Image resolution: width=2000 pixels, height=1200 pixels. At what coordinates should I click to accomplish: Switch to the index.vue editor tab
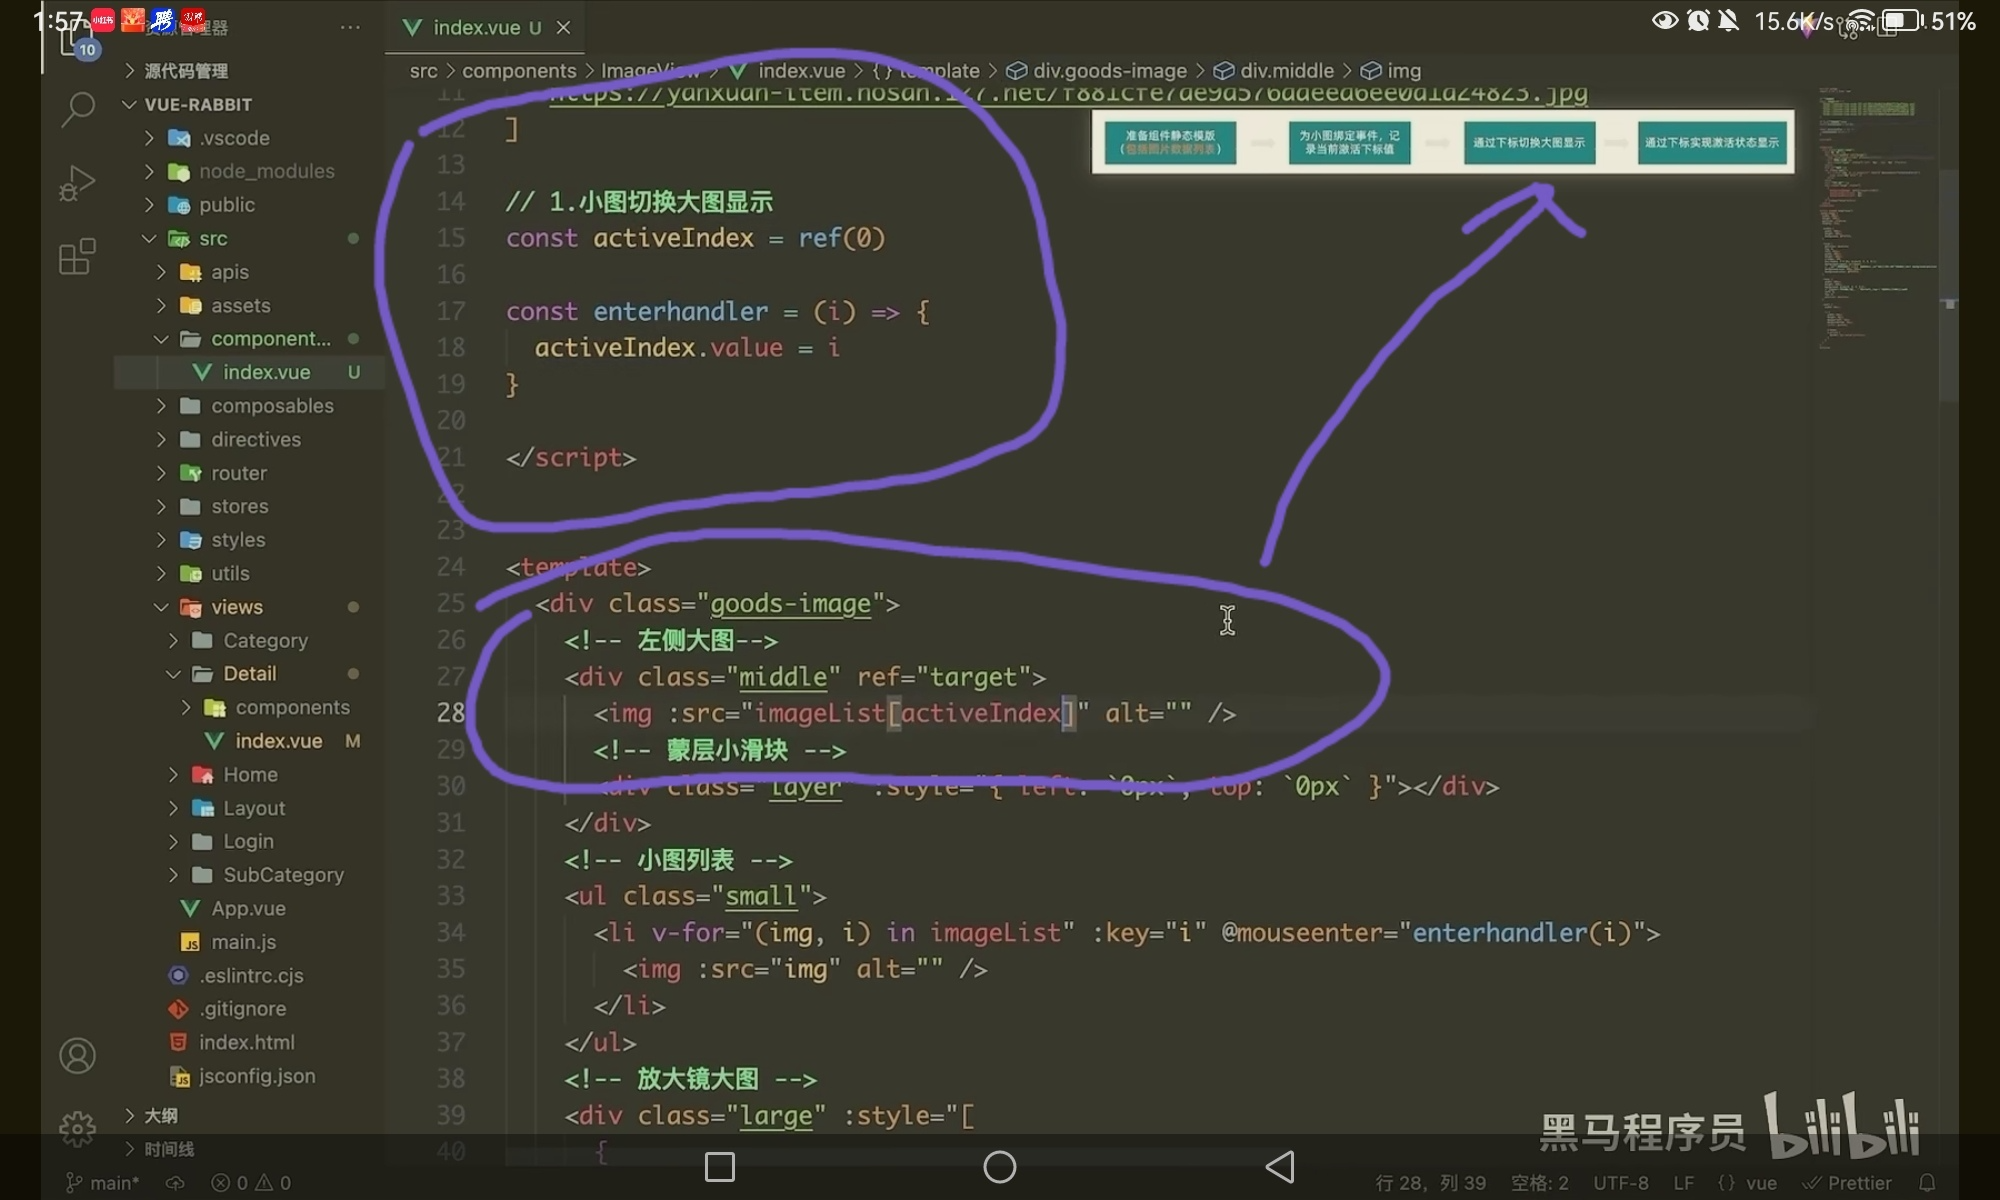(476, 28)
